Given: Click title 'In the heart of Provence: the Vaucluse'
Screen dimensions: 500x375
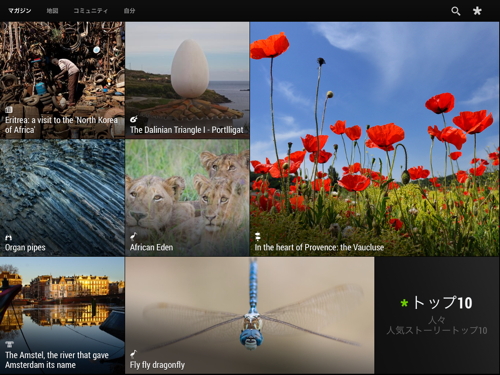Looking at the screenshot, I should [x=319, y=247].
